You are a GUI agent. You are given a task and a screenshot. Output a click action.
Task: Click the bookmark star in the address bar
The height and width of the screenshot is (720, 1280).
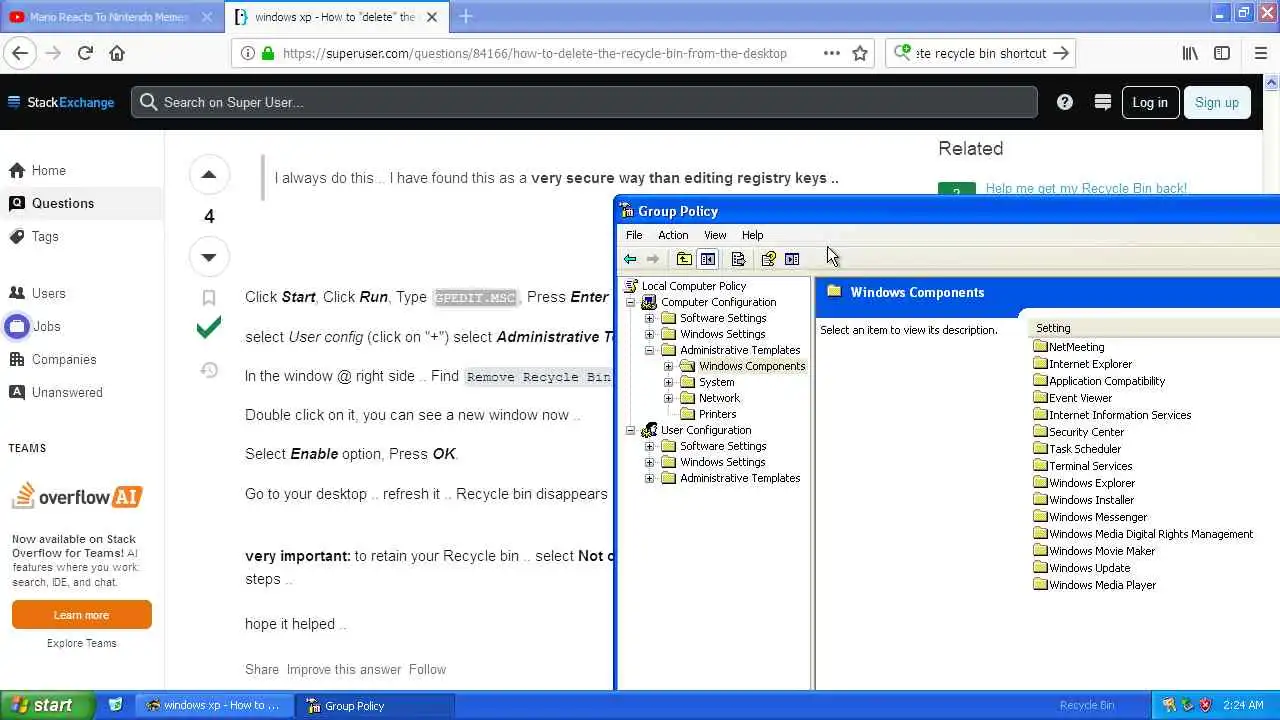(x=860, y=53)
